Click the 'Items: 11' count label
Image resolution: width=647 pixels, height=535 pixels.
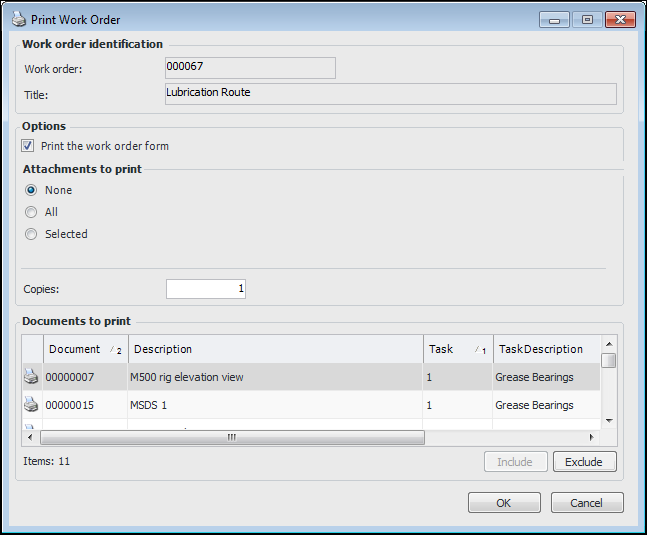pos(47,461)
